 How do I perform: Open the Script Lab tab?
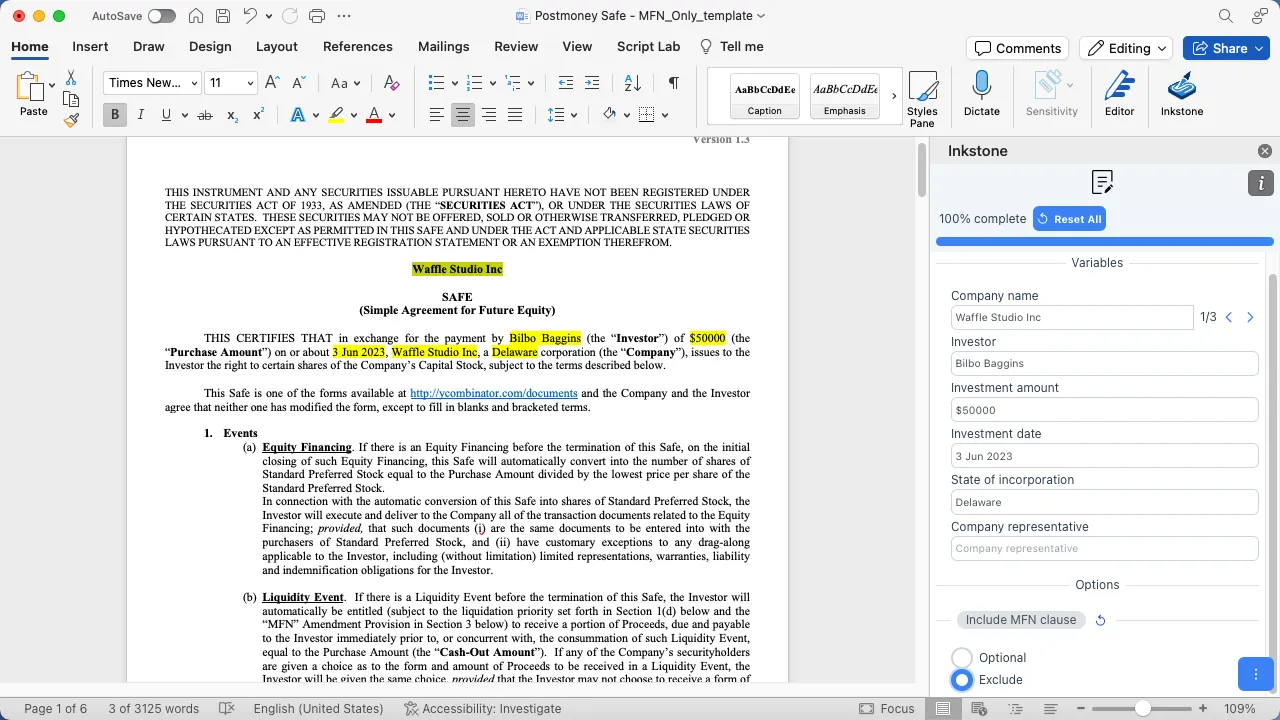648,46
